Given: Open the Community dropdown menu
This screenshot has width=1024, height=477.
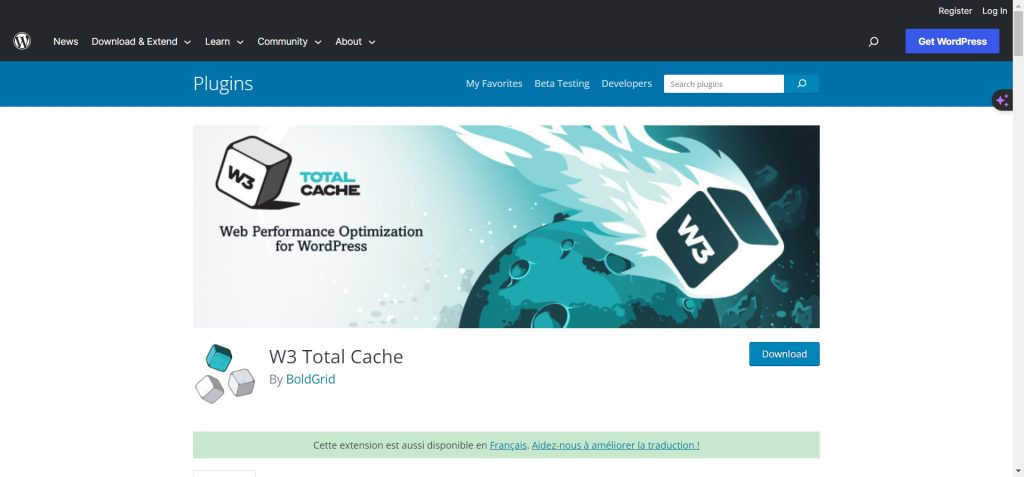Looking at the screenshot, I should (x=289, y=42).
